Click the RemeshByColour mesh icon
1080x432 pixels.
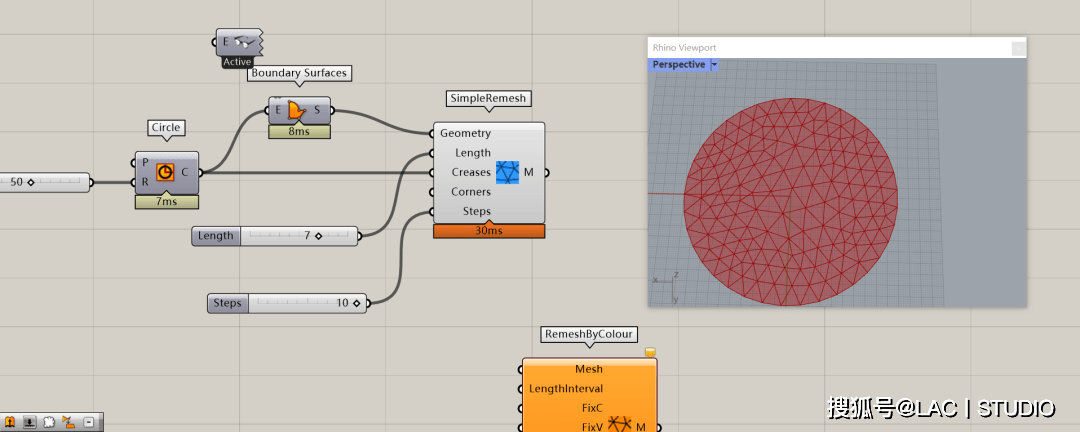[620, 424]
